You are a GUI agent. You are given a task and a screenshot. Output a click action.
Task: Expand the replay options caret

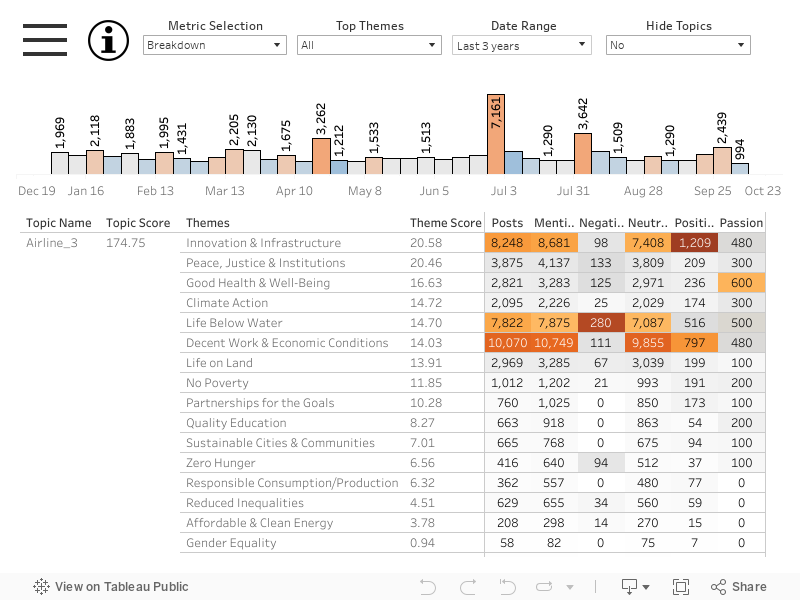[570, 587]
